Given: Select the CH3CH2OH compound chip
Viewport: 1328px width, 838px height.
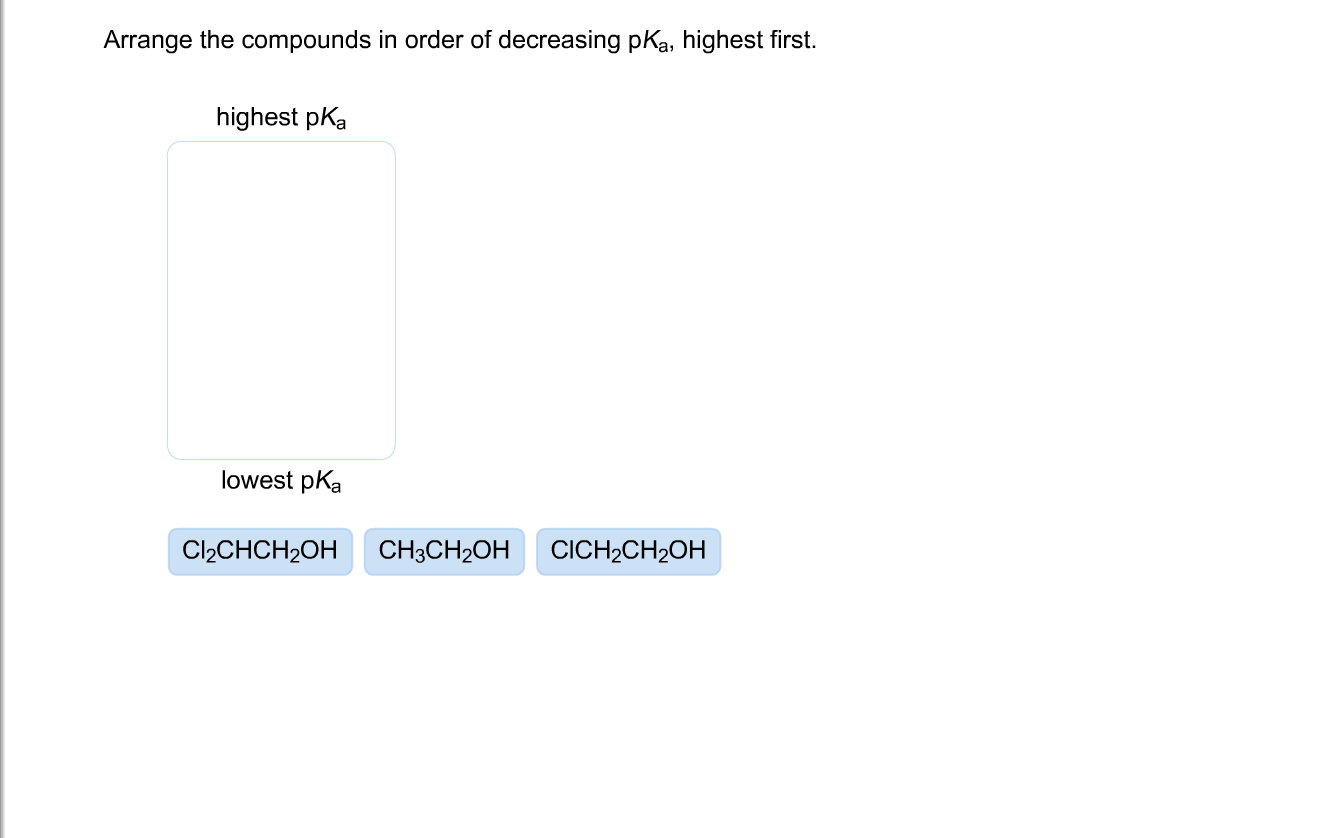Looking at the screenshot, I should pyautogui.click(x=444, y=551).
